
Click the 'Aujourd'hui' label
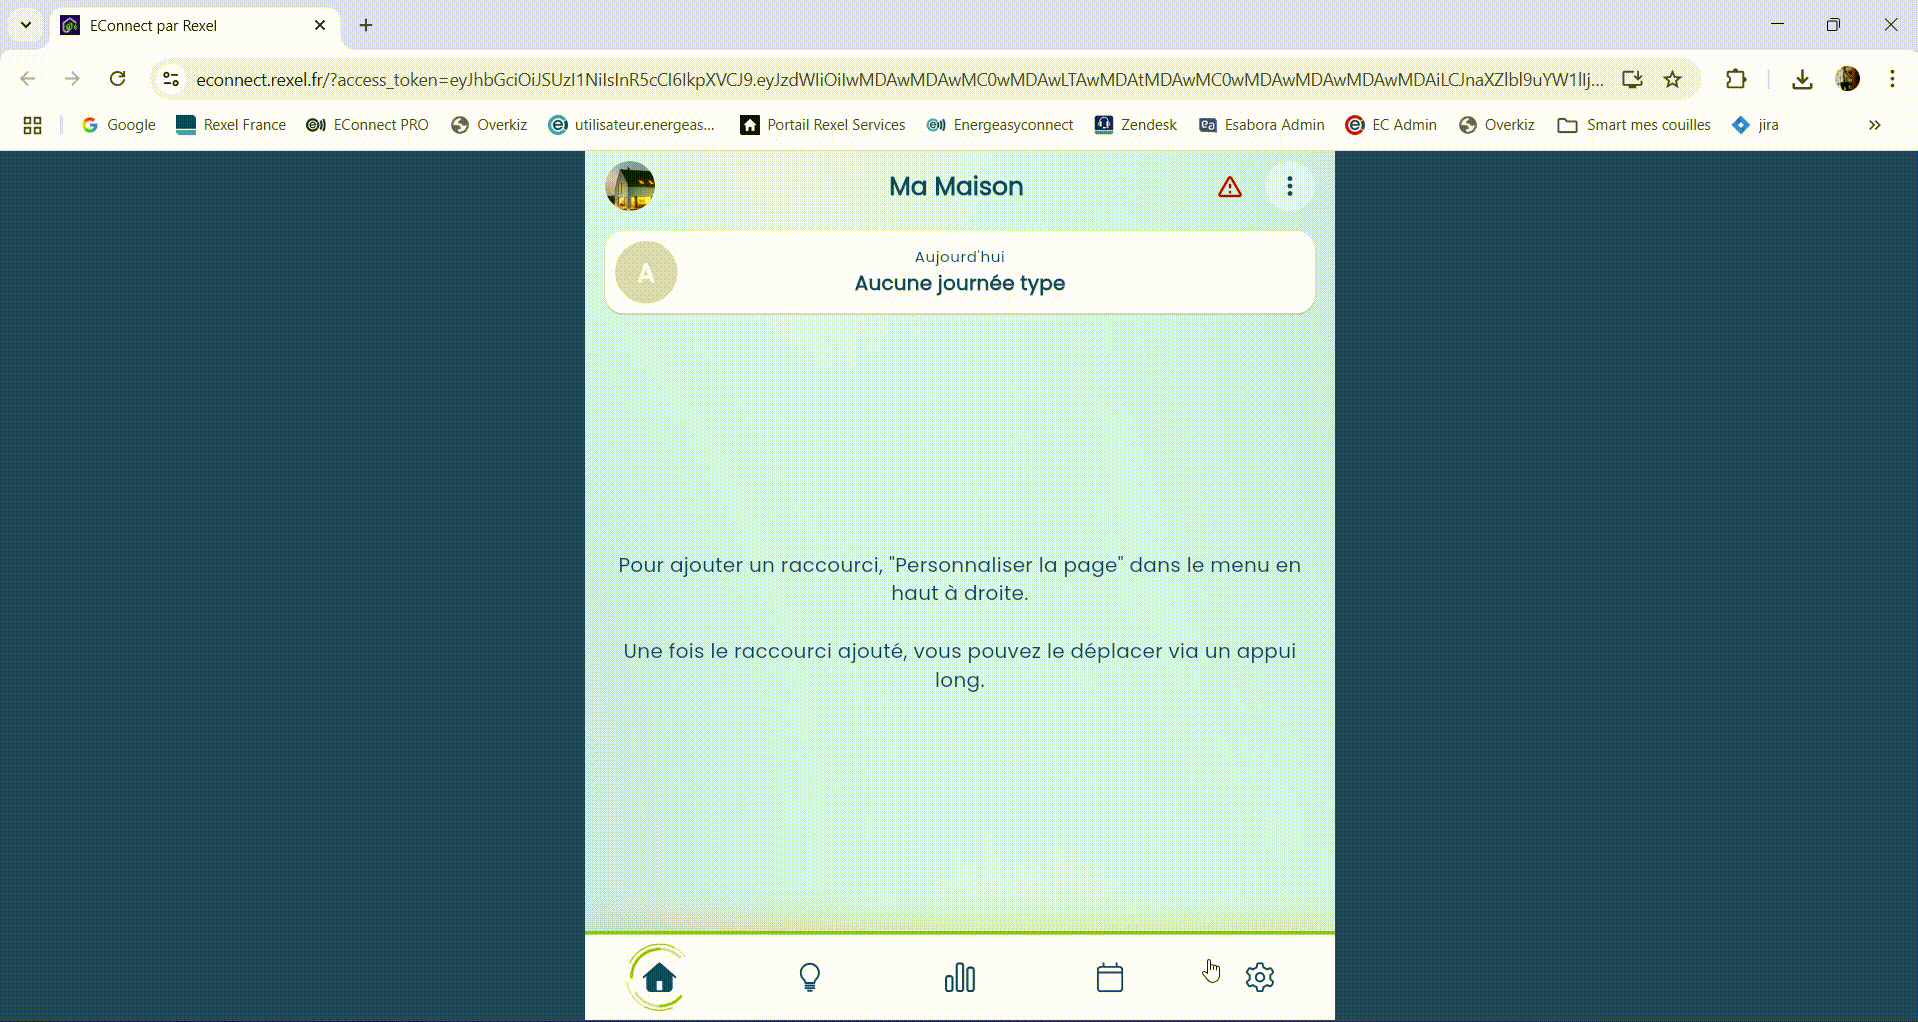pos(960,257)
